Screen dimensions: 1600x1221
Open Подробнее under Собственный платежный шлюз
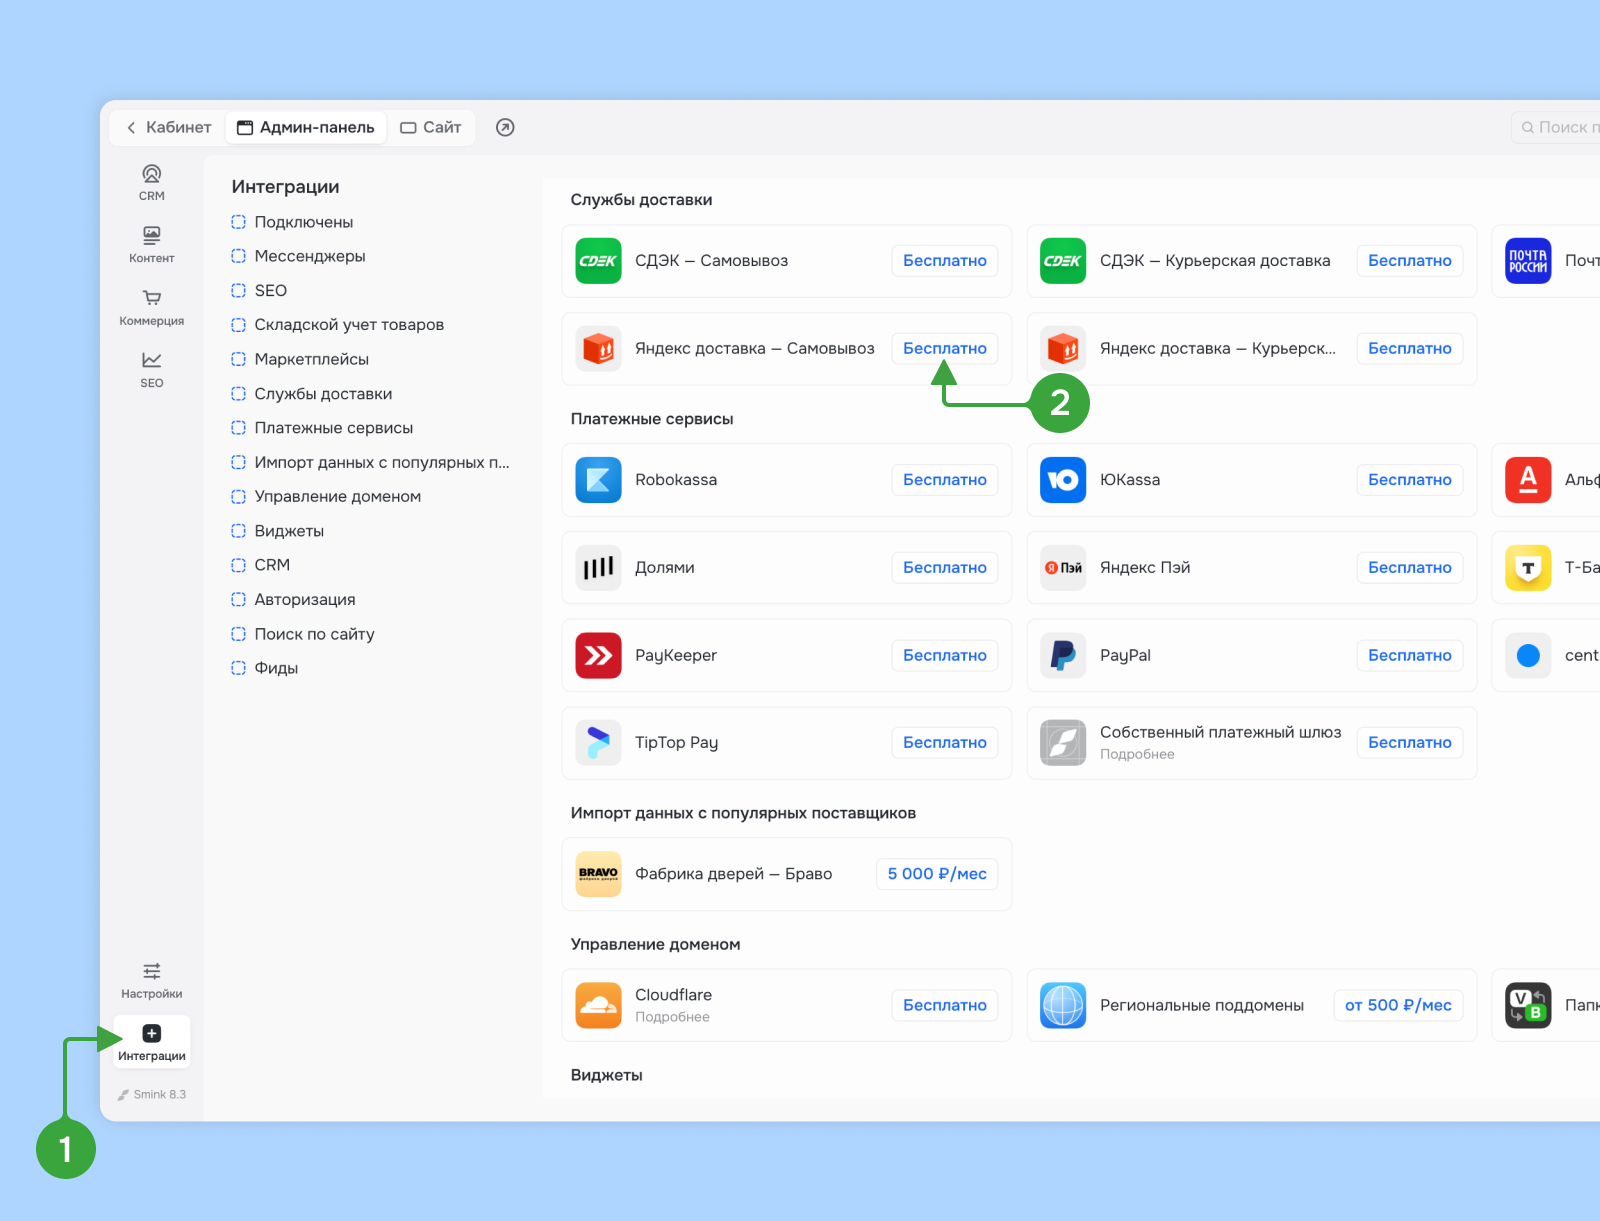click(1137, 755)
